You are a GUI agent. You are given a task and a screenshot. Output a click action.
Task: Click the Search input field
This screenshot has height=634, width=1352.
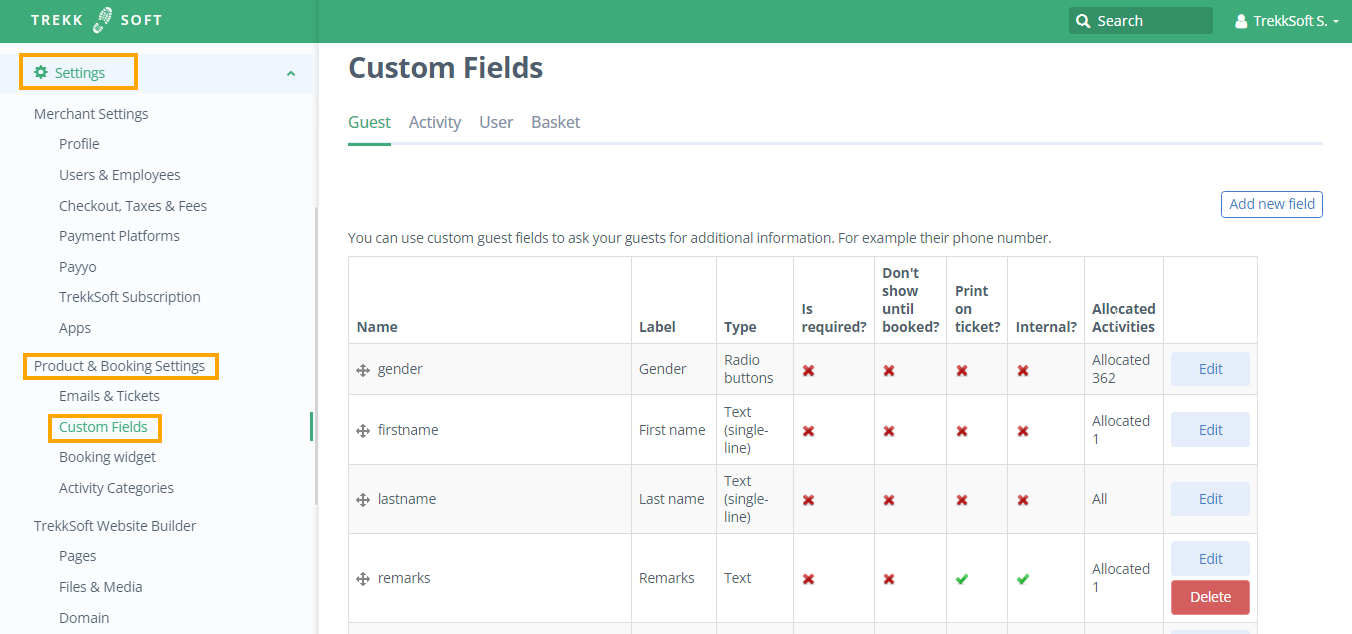pos(1141,21)
